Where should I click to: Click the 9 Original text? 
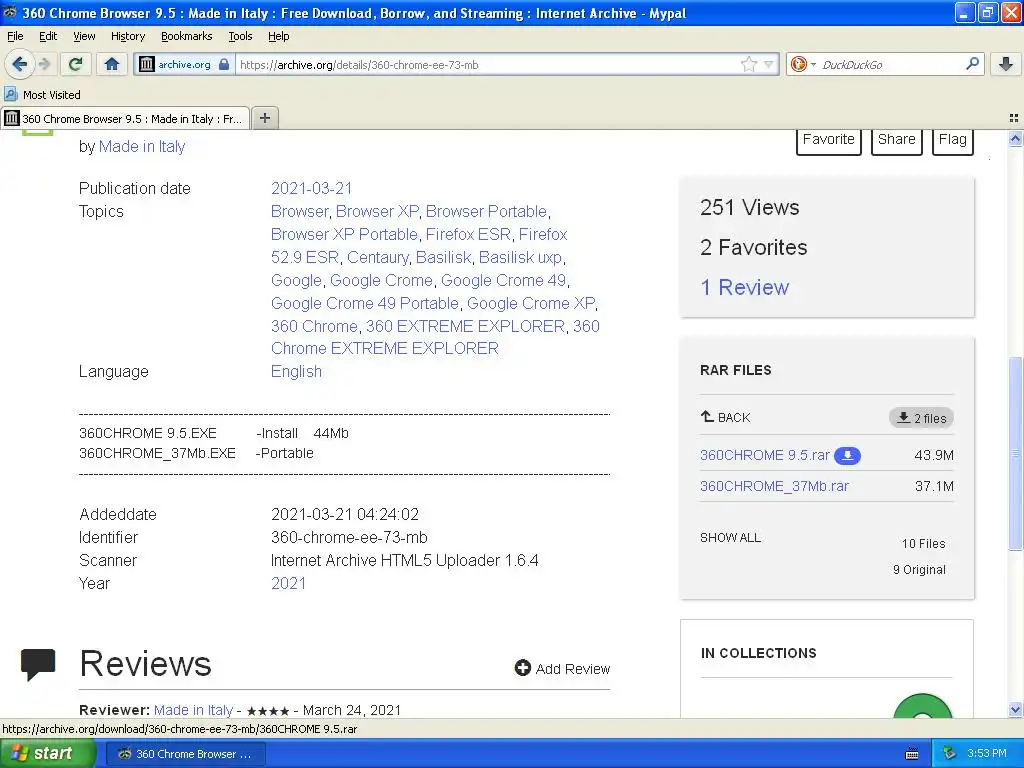pos(919,569)
